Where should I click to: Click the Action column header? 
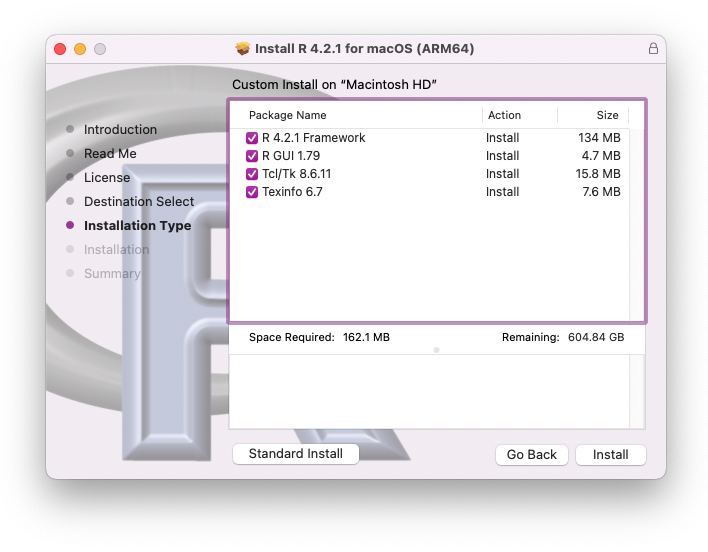(504, 115)
